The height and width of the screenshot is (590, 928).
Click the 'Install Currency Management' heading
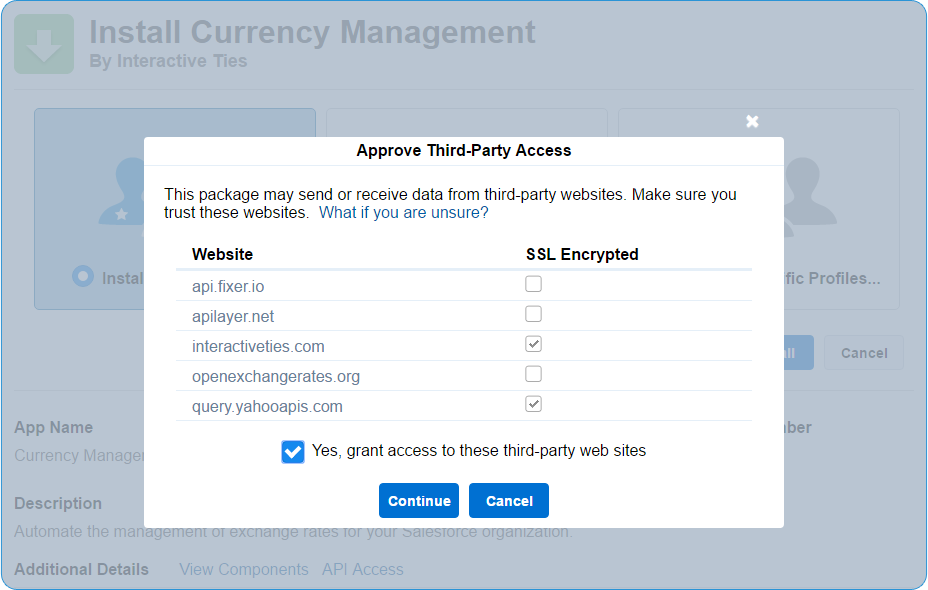click(x=312, y=33)
